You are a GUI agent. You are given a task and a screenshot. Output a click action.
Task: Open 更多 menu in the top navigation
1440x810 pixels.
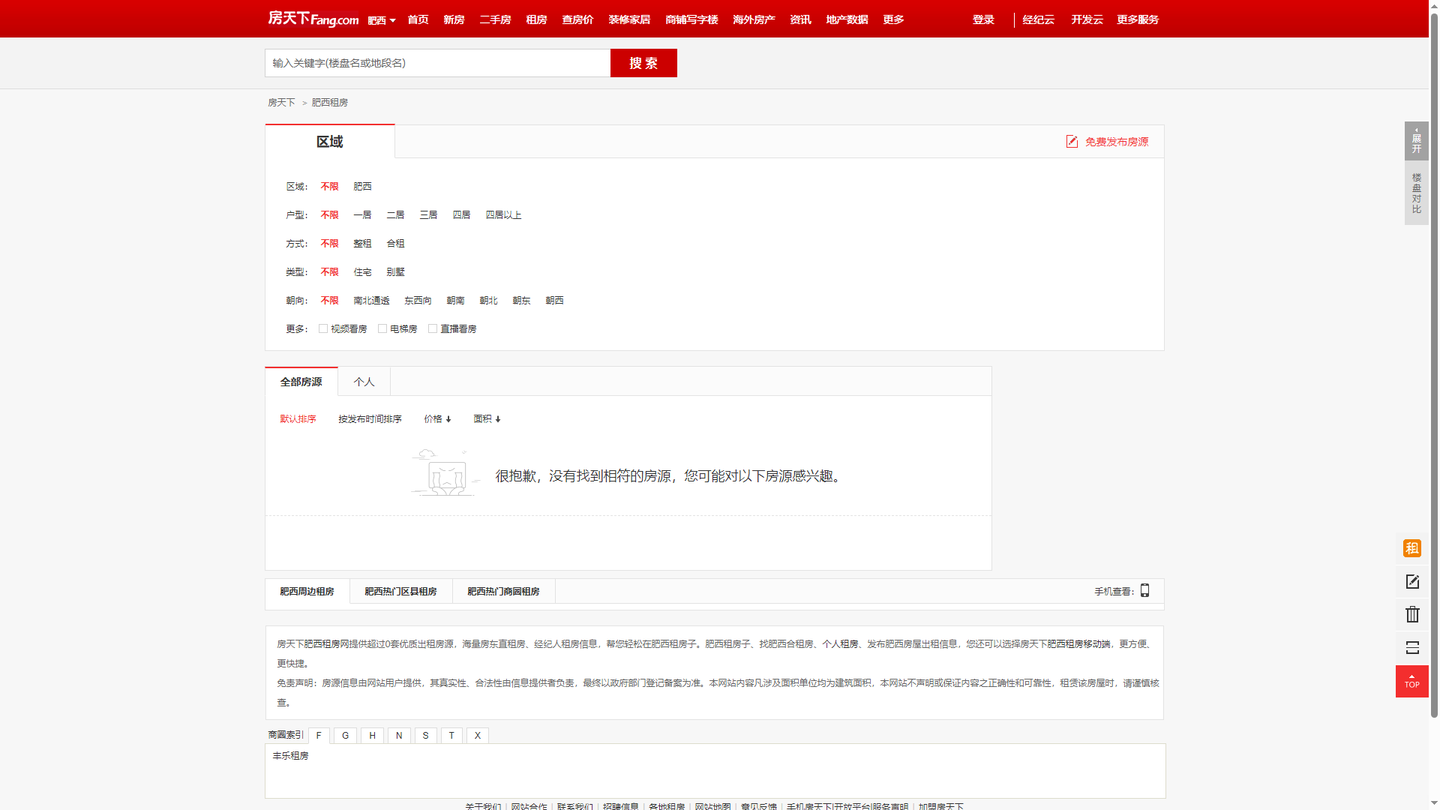tap(893, 20)
